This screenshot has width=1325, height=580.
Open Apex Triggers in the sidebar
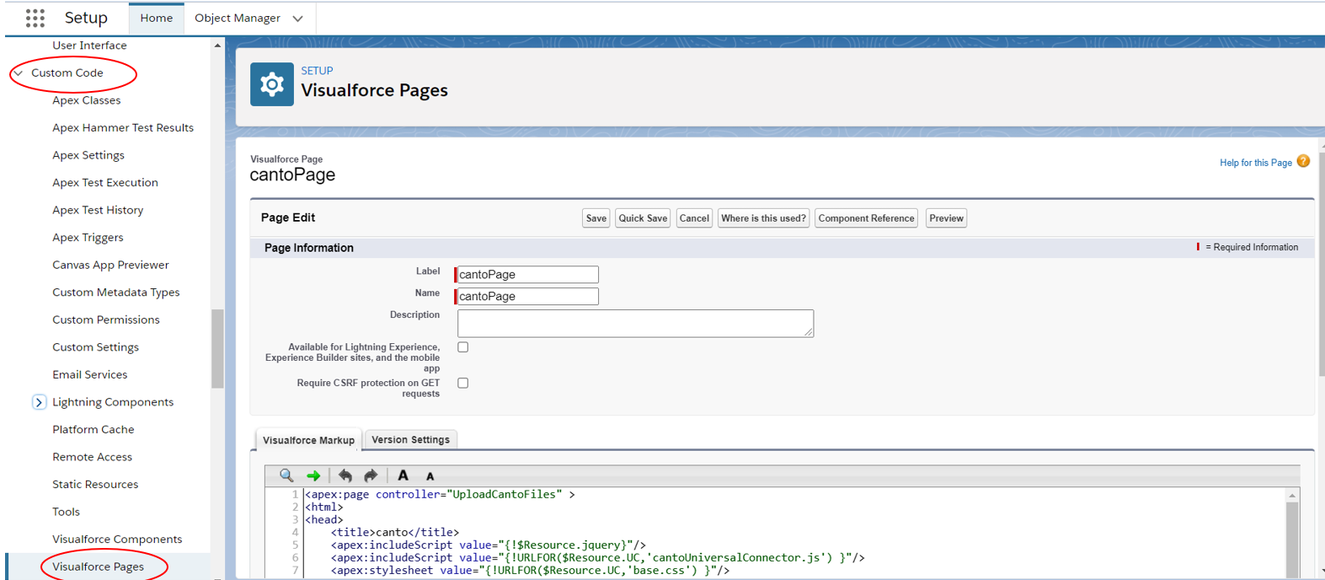click(88, 238)
